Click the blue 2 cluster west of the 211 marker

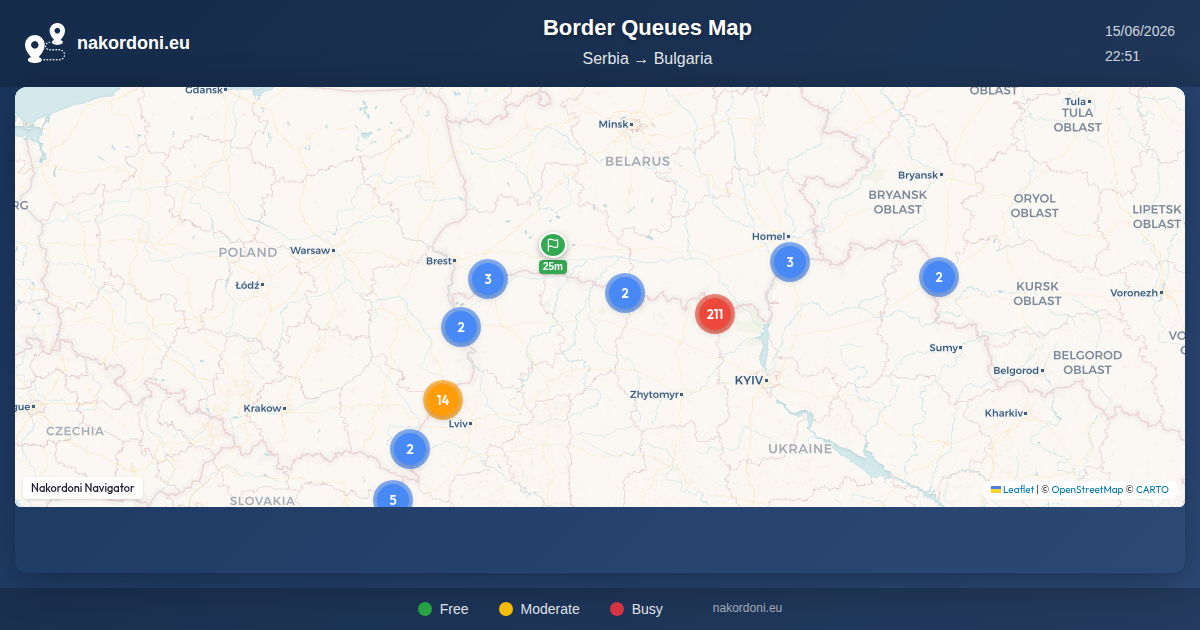pos(625,293)
